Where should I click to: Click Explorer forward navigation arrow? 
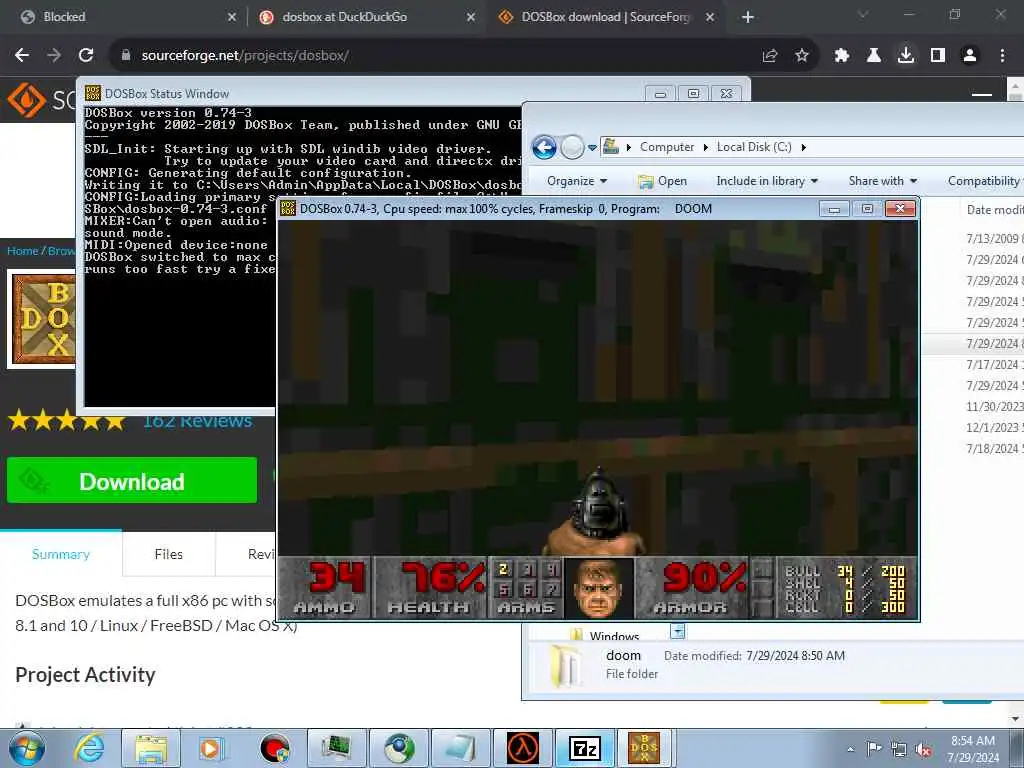pos(572,147)
